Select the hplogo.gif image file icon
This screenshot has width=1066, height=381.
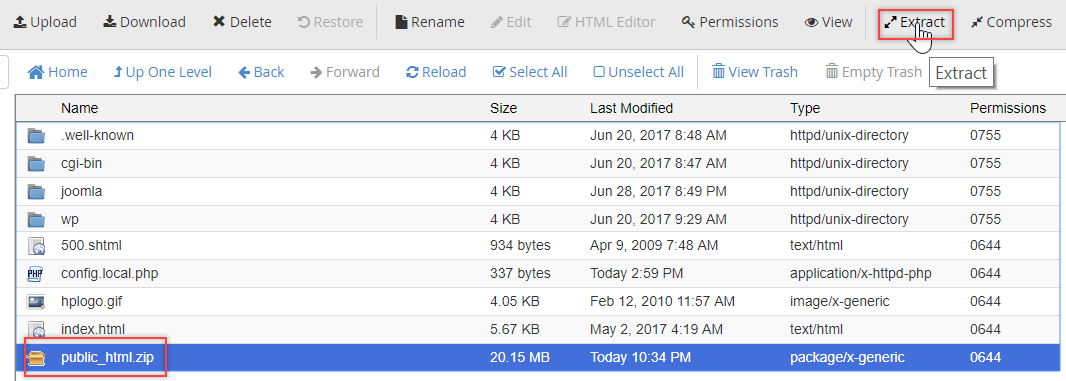36,301
